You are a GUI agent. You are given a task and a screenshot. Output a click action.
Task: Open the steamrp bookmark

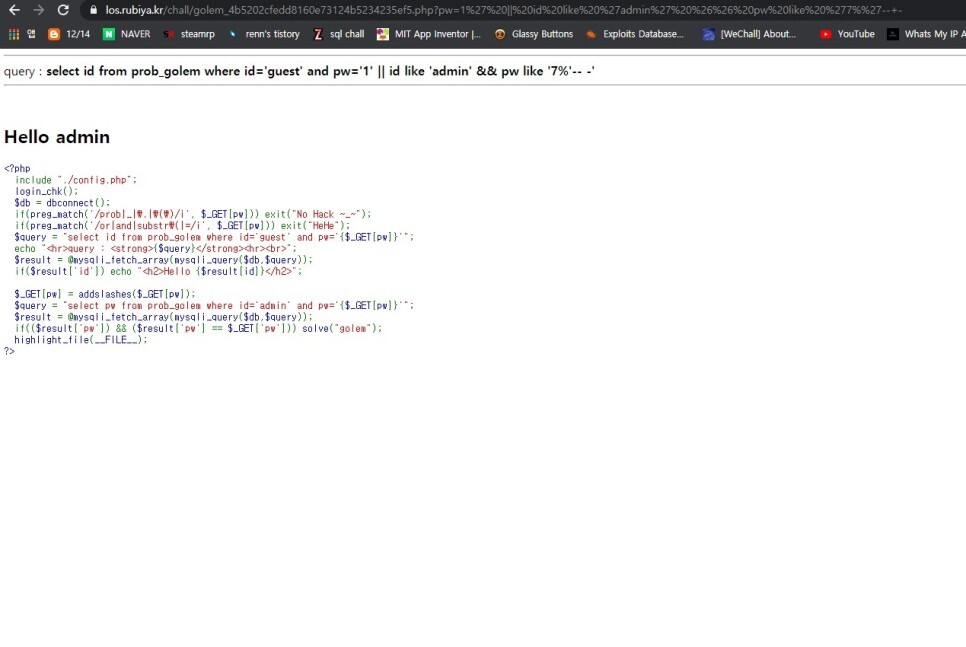189,34
